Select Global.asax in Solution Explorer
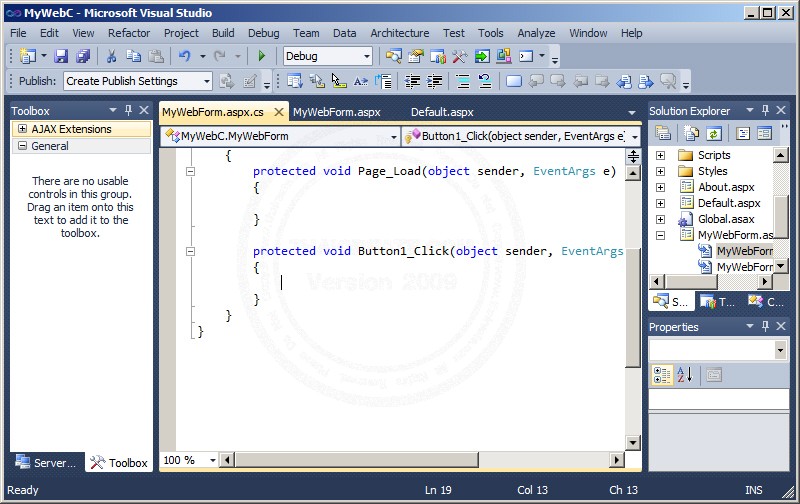 [726, 219]
